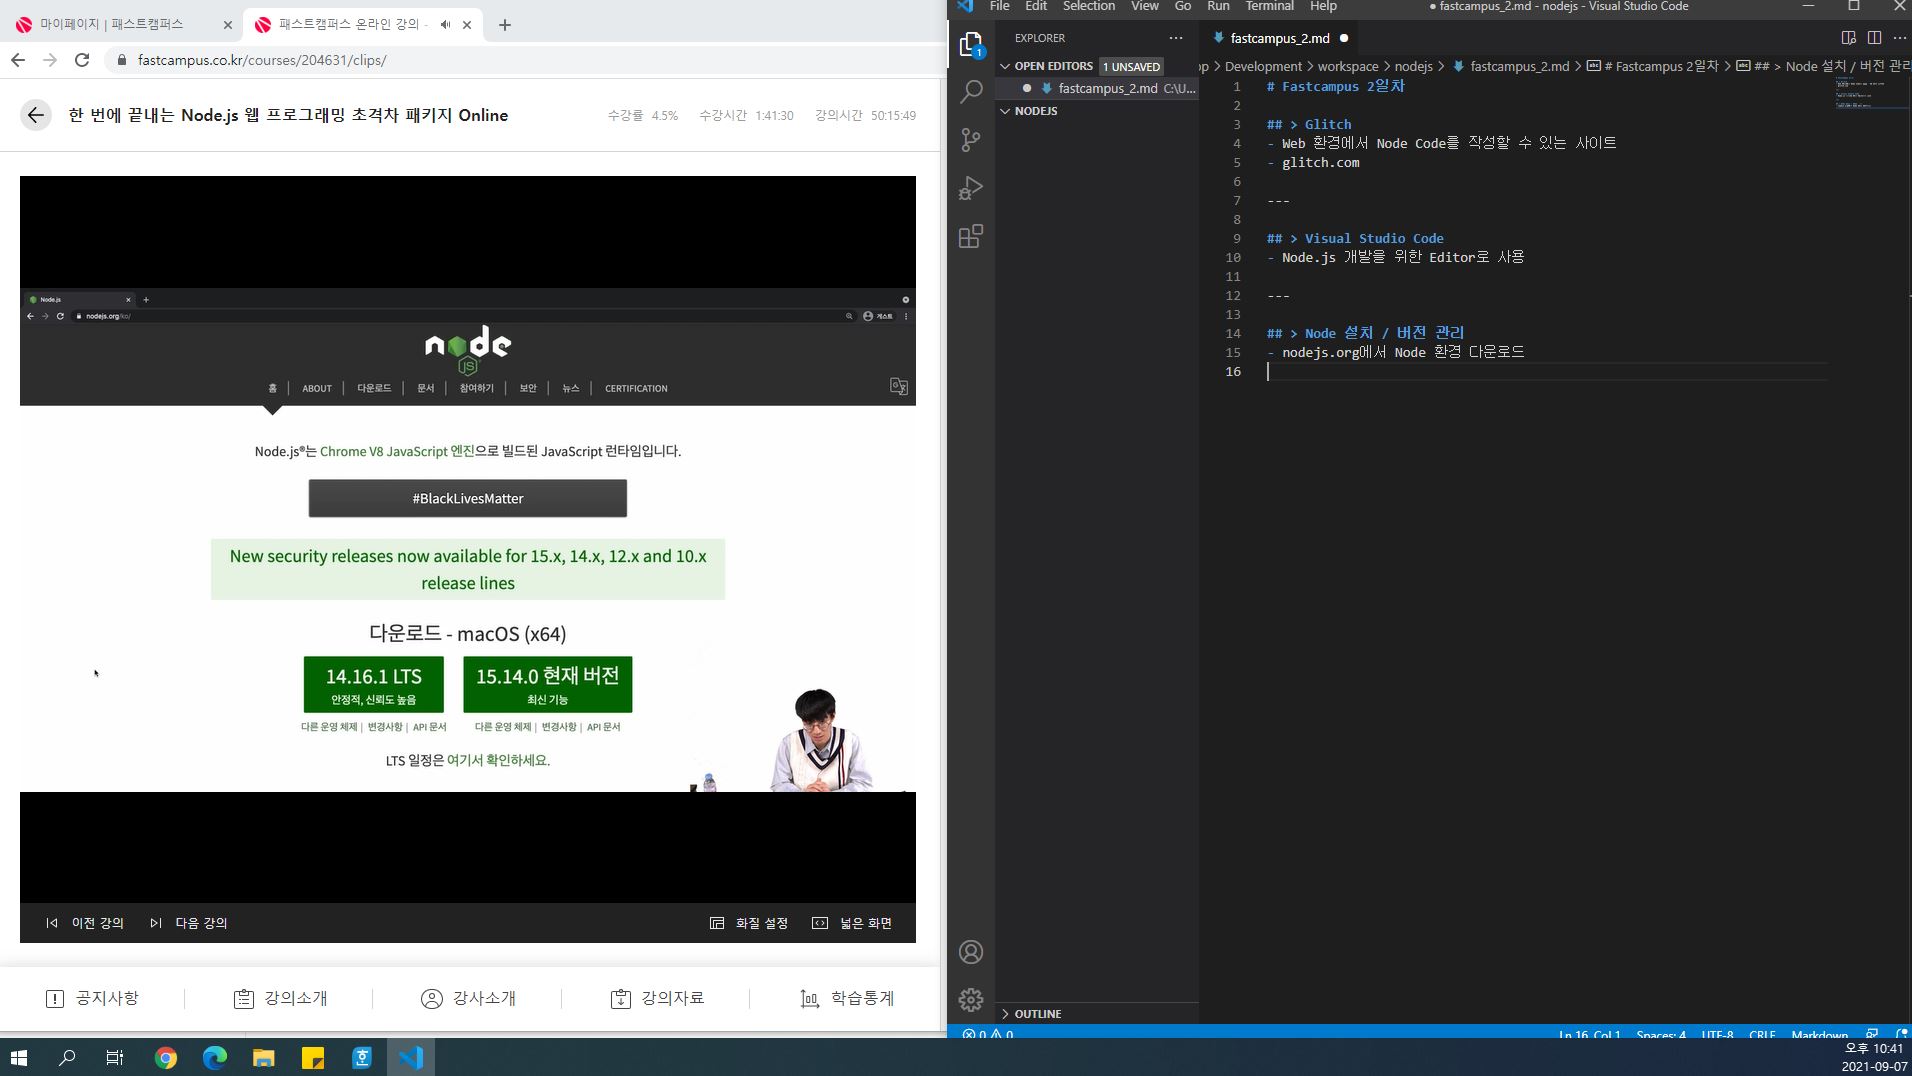Viewport: 1912px width, 1076px height.
Task: Open Chrome from the taskbar
Action: point(166,1057)
